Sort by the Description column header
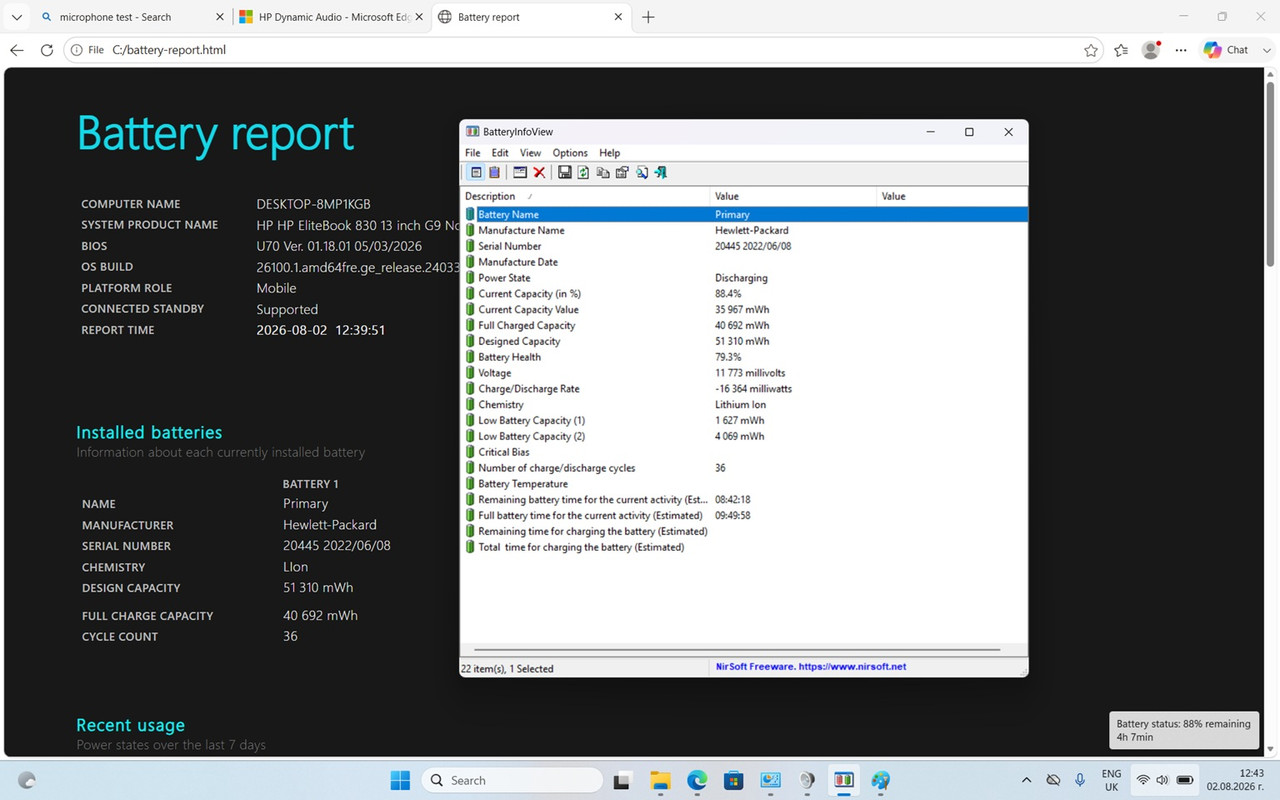The width and height of the screenshot is (1280, 800). [585, 196]
